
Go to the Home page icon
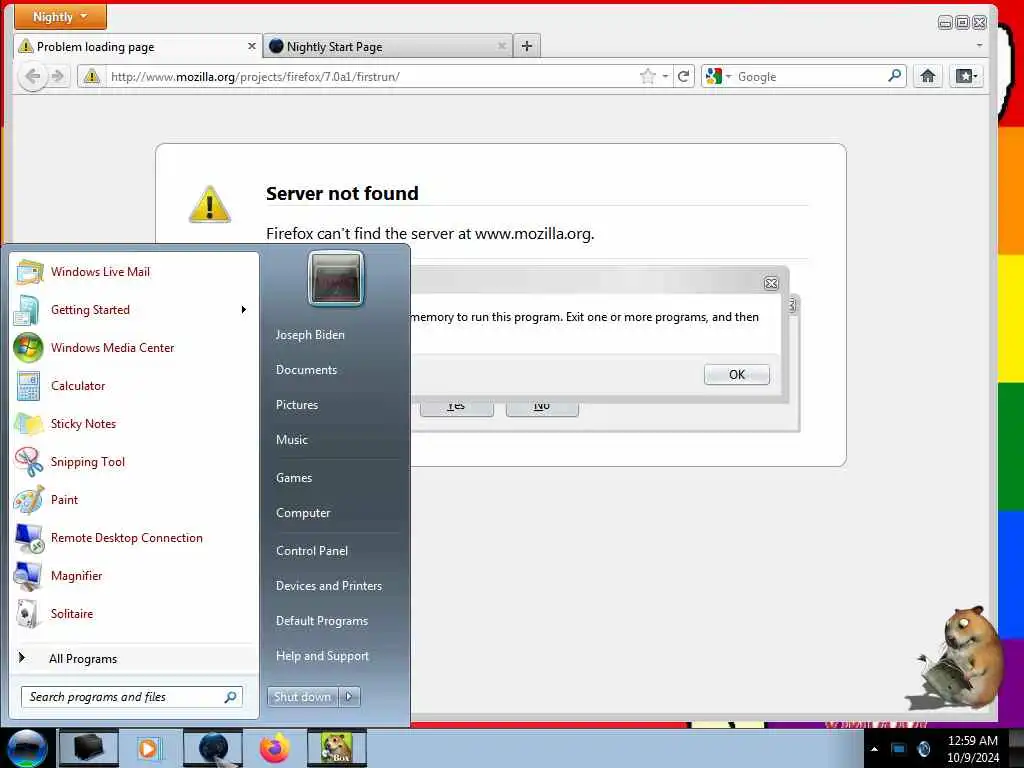coord(928,76)
